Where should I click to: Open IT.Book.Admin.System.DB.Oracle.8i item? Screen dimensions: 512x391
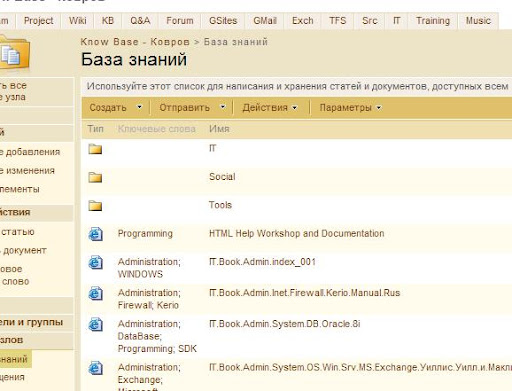285,324
